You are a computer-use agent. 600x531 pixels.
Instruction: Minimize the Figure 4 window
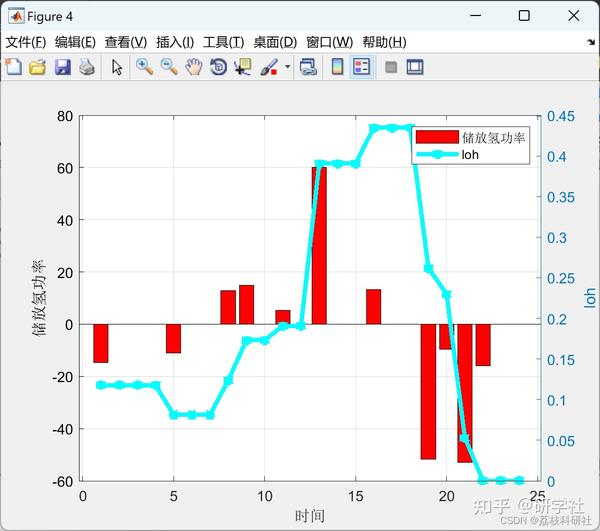pos(475,16)
